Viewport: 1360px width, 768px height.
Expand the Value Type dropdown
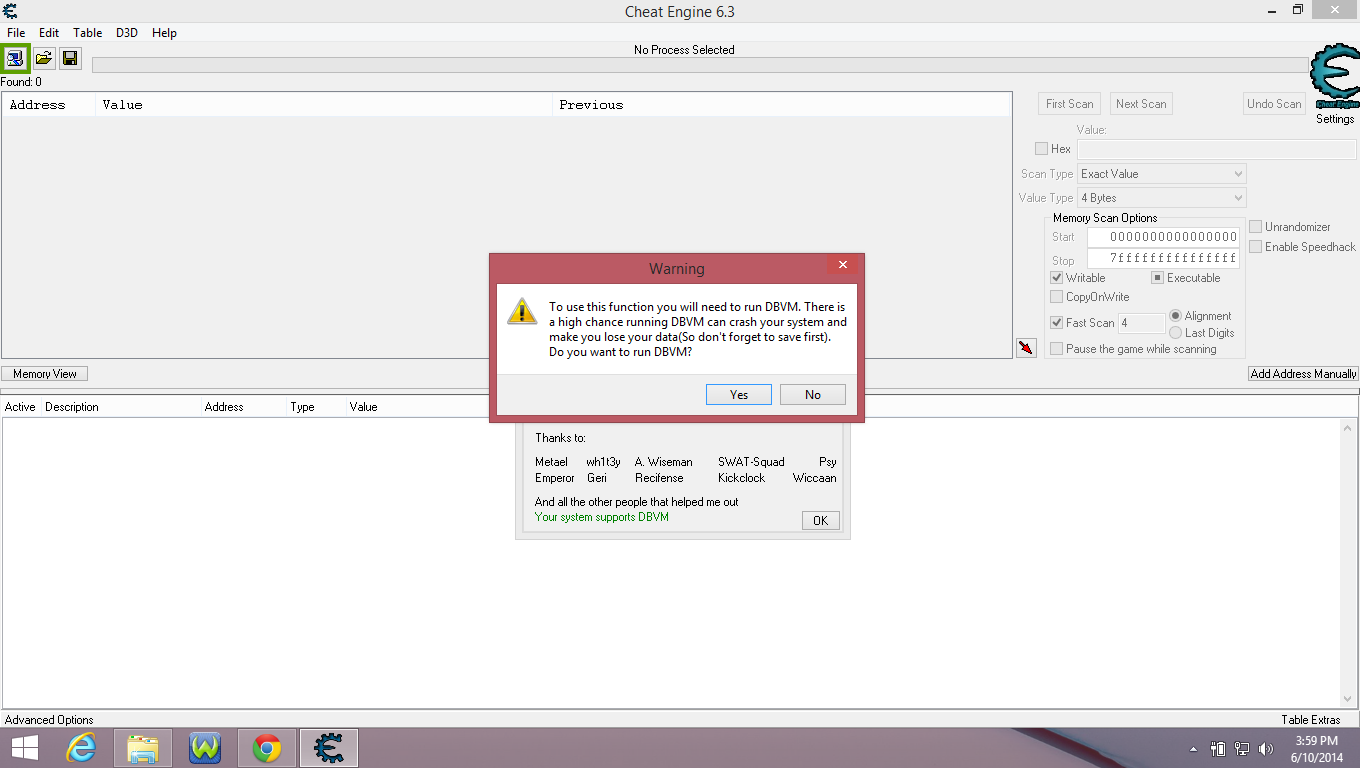(1161, 198)
